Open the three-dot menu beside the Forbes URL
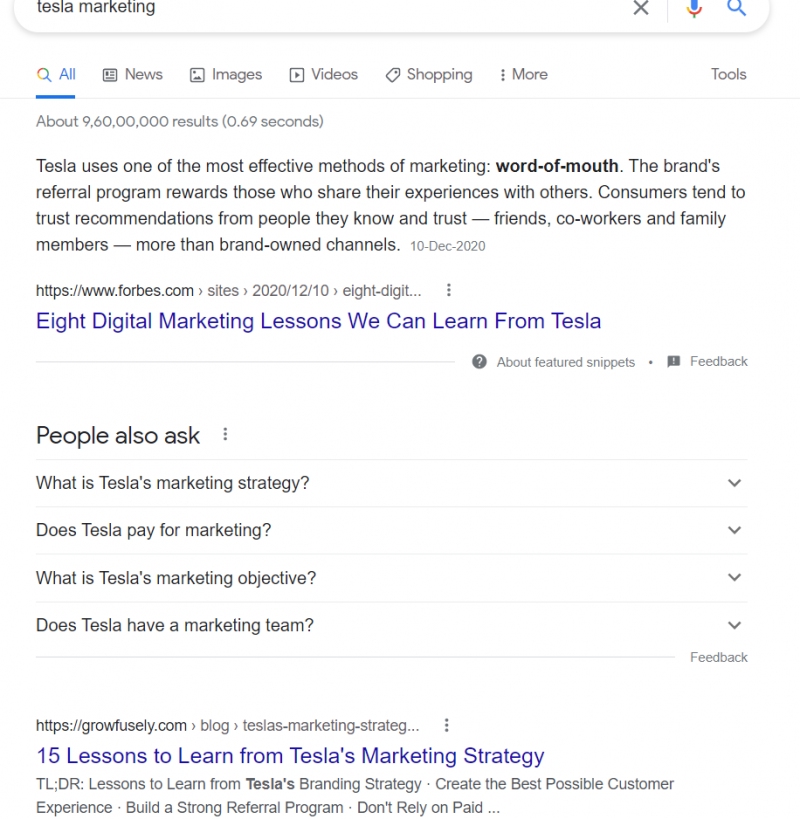The image size is (800, 819). [x=448, y=289]
